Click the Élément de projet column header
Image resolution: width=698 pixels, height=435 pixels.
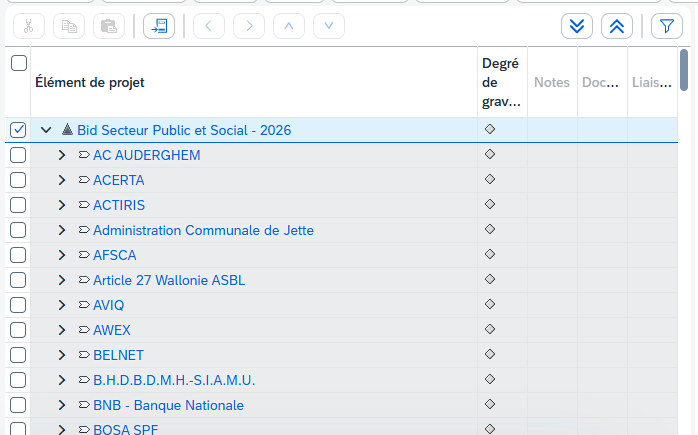90,82
